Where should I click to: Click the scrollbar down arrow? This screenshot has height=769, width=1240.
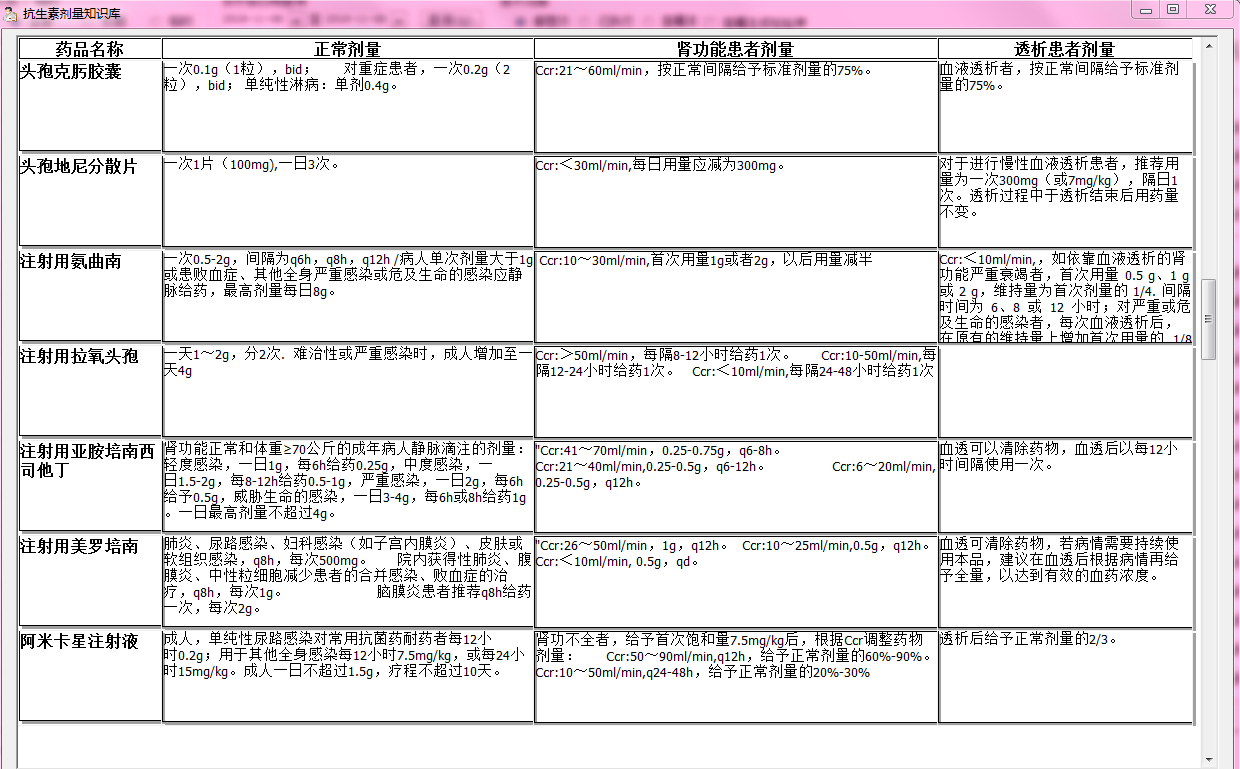click(x=1208, y=760)
